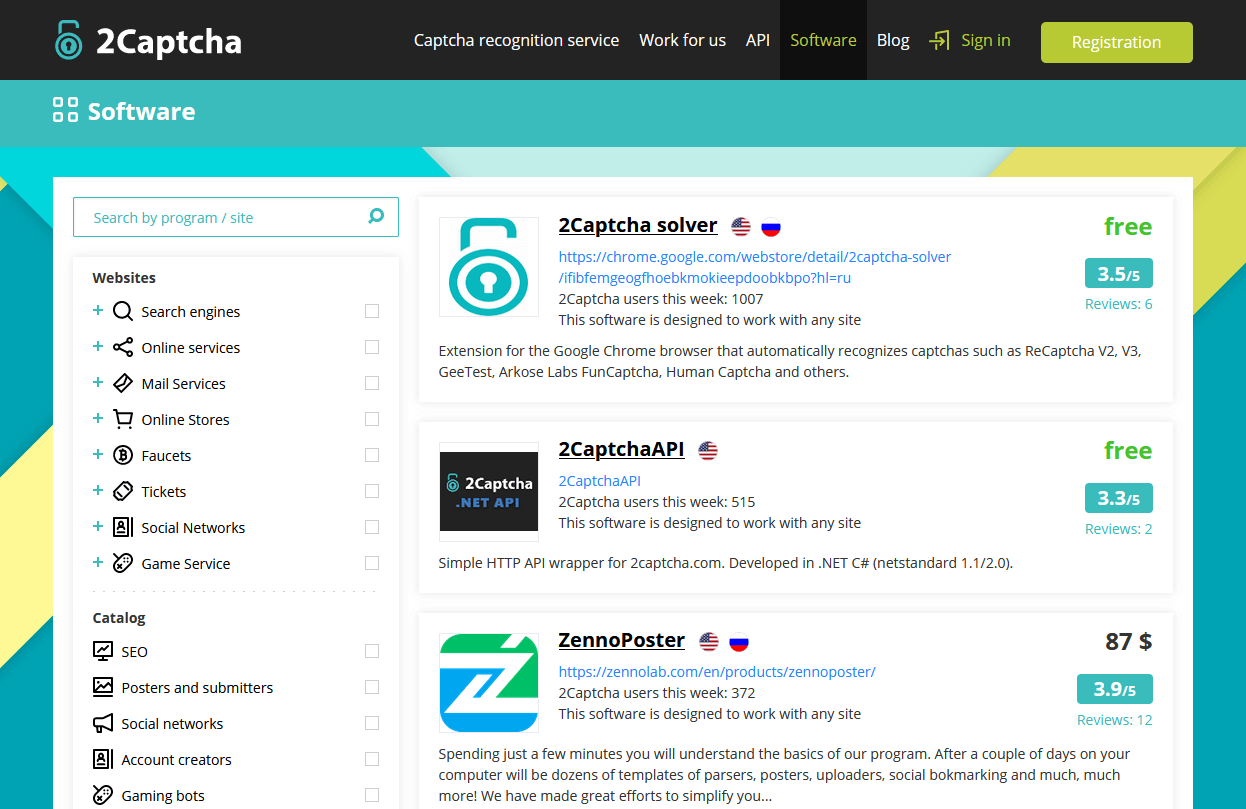
Task: Click the Software grid icon in banner
Action: [65, 110]
